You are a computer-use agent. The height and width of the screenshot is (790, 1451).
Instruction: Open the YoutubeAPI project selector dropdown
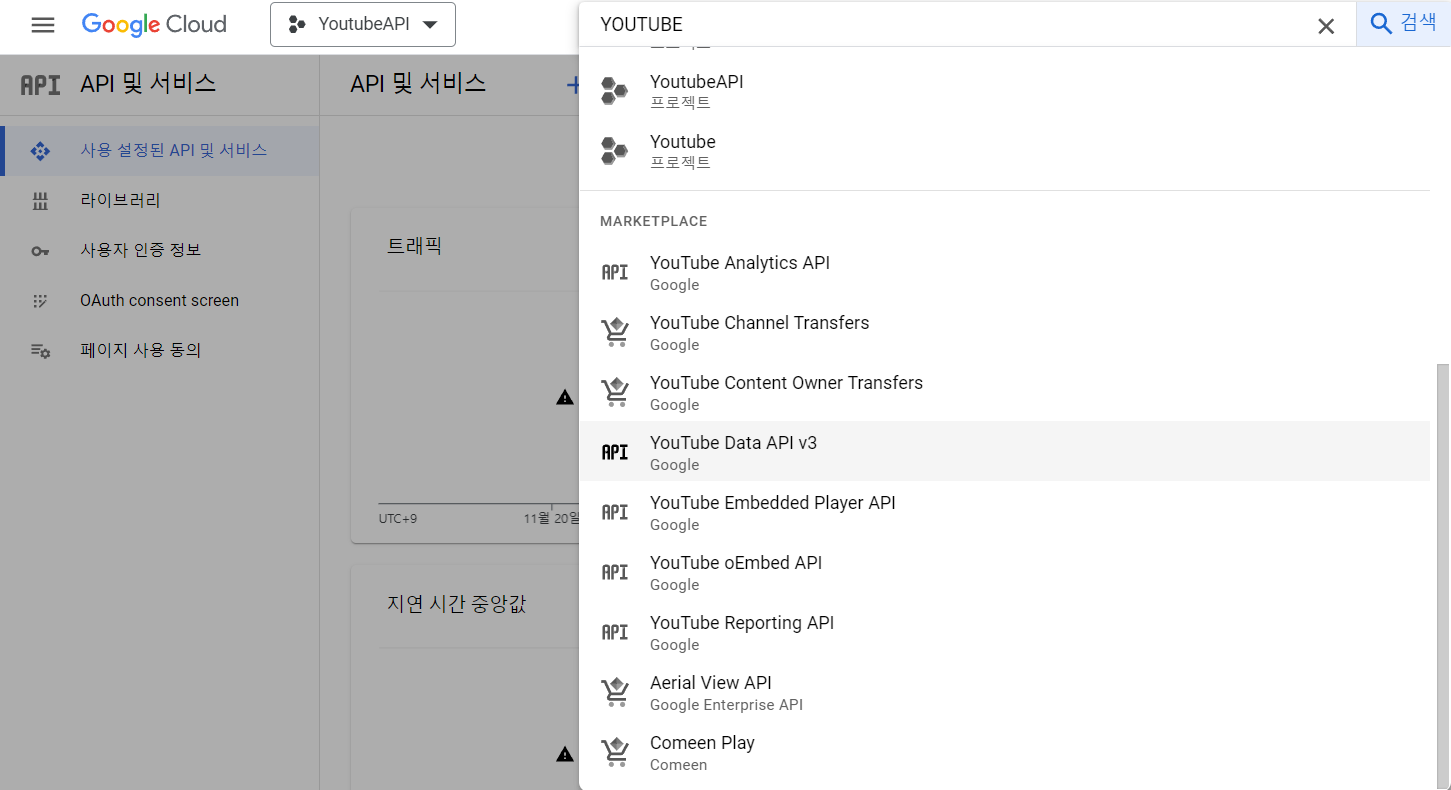[363, 25]
